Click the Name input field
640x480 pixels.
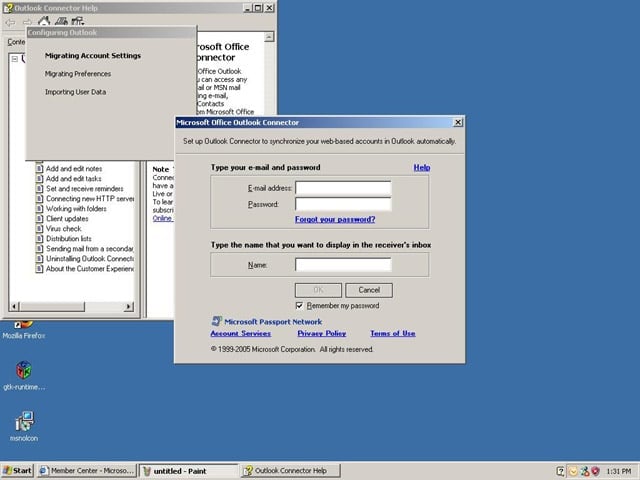[x=343, y=264]
